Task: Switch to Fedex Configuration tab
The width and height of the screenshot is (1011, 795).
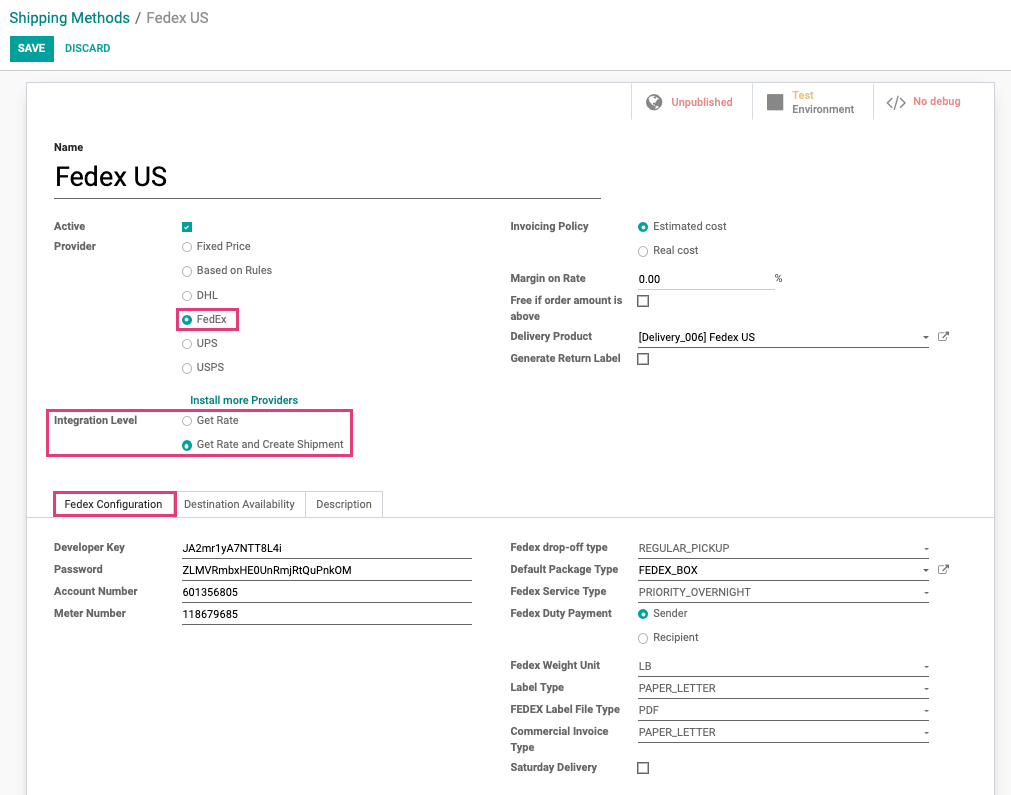Action: [113, 504]
